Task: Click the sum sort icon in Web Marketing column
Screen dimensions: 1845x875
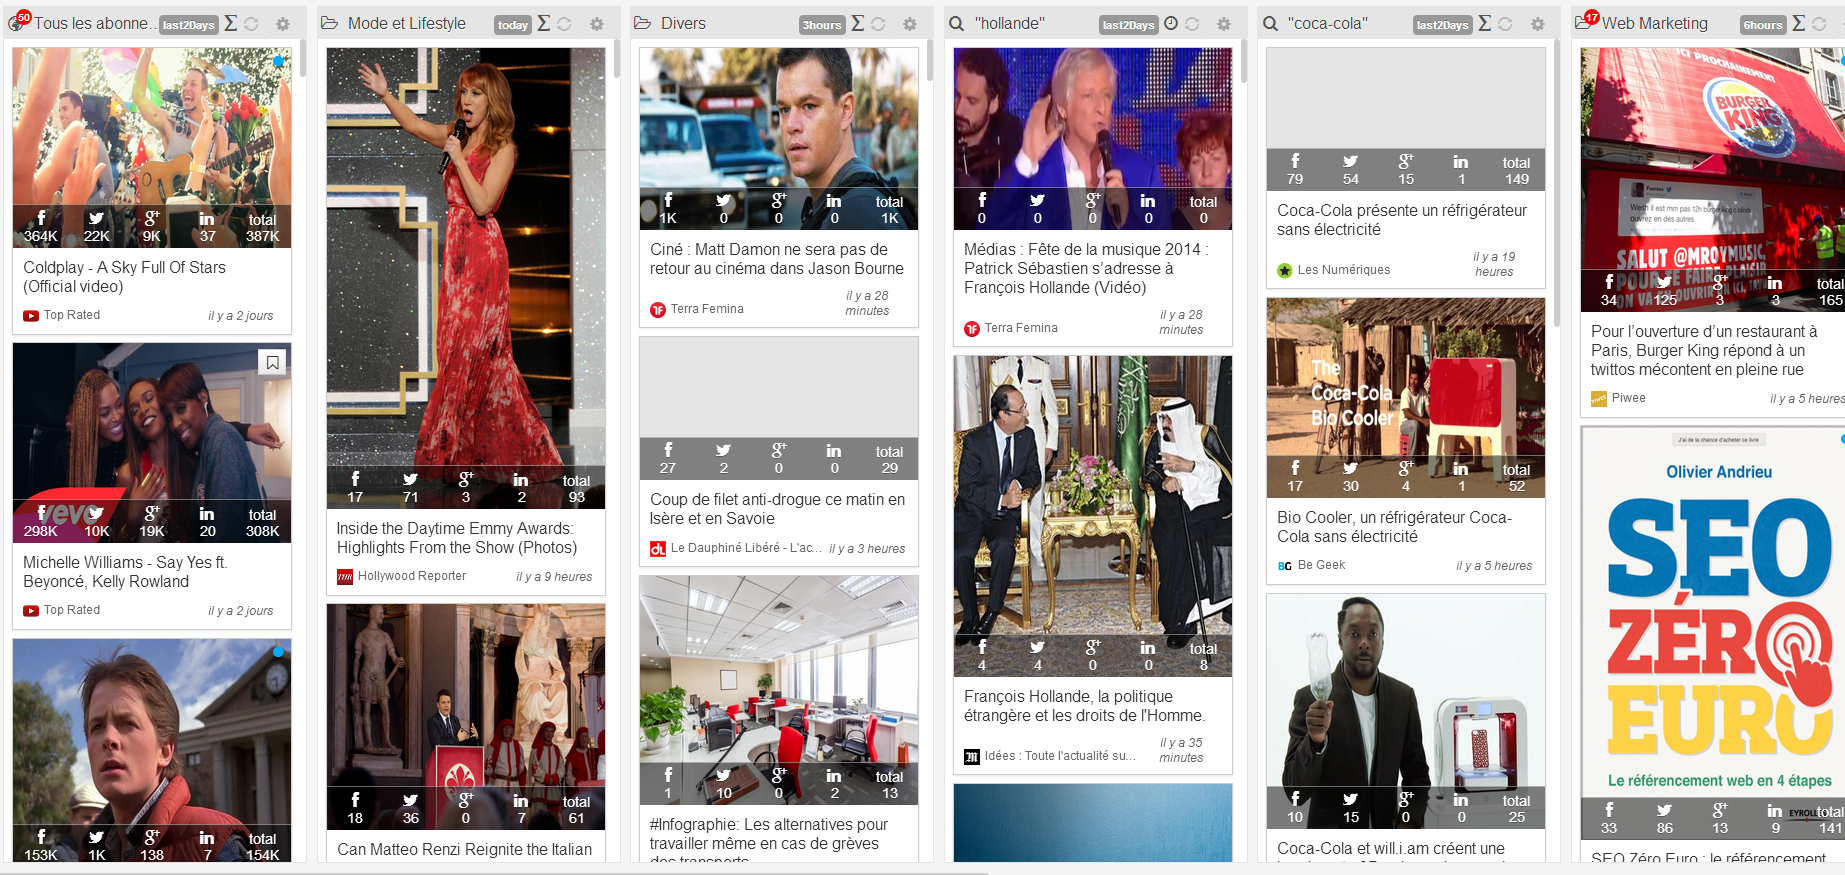Action: tap(1799, 23)
